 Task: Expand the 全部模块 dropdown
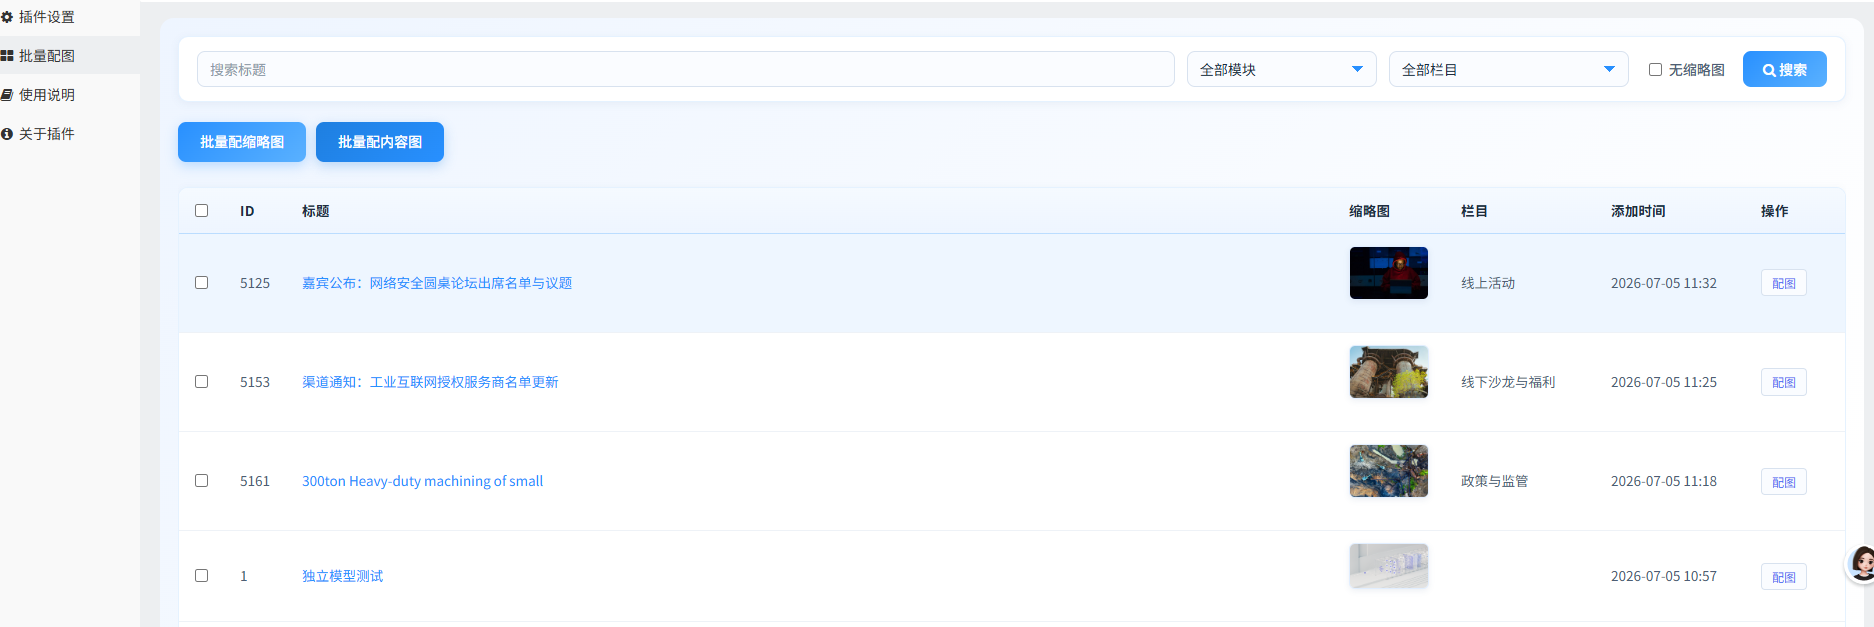coord(1282,69)
